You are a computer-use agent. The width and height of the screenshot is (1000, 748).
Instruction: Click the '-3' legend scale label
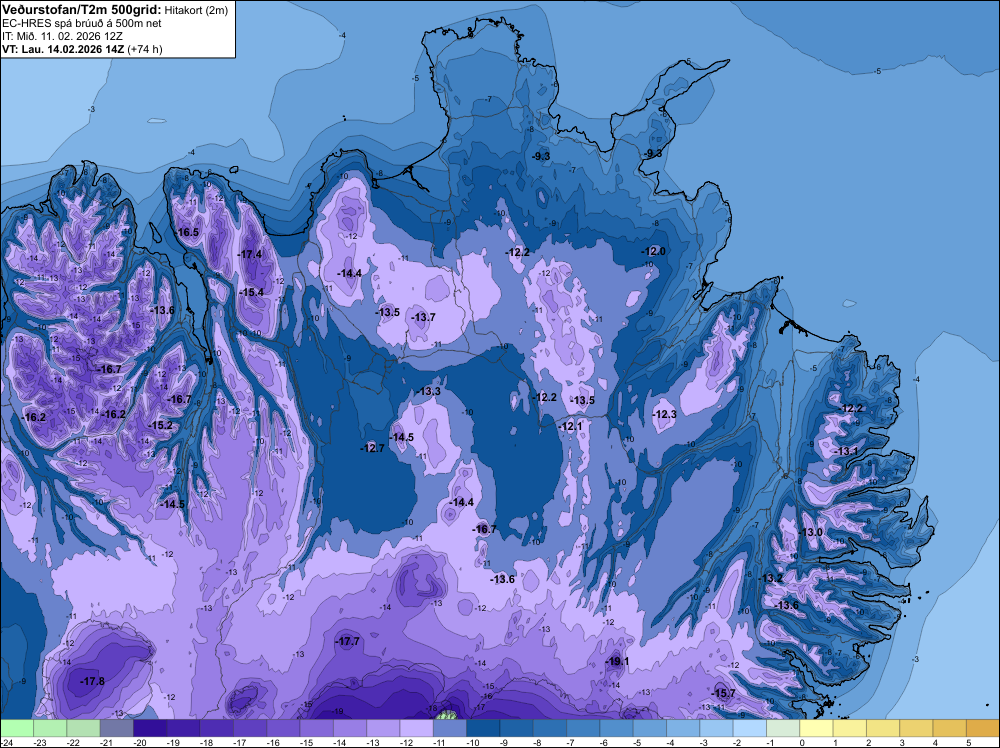tap(702, 742)
